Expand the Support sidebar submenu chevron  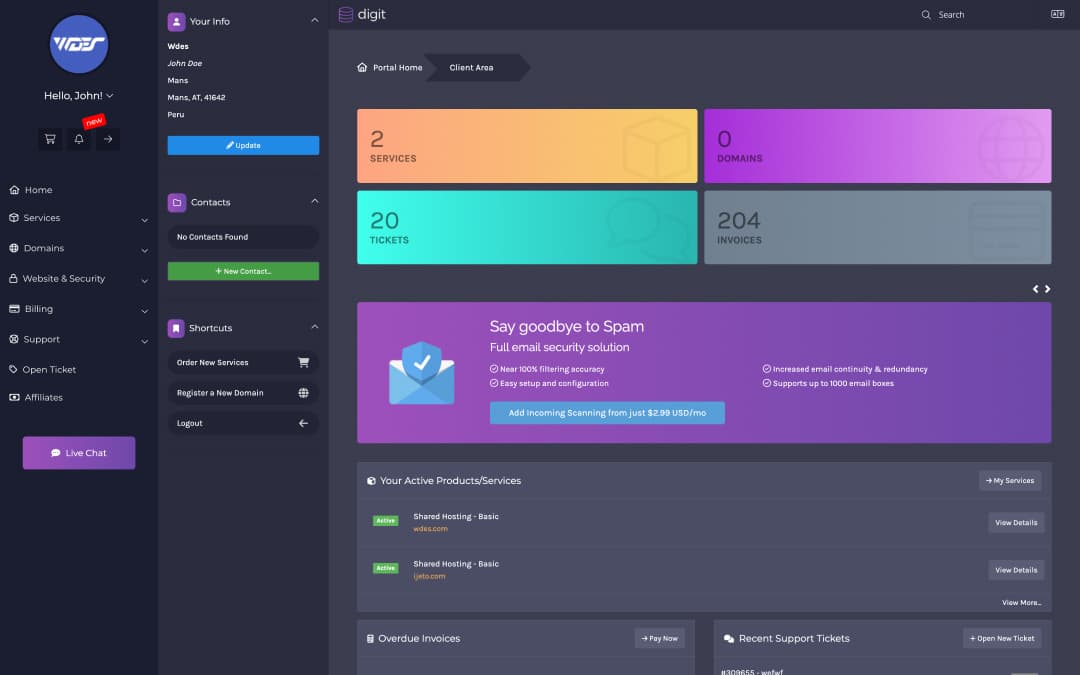[x=145, y=342]
